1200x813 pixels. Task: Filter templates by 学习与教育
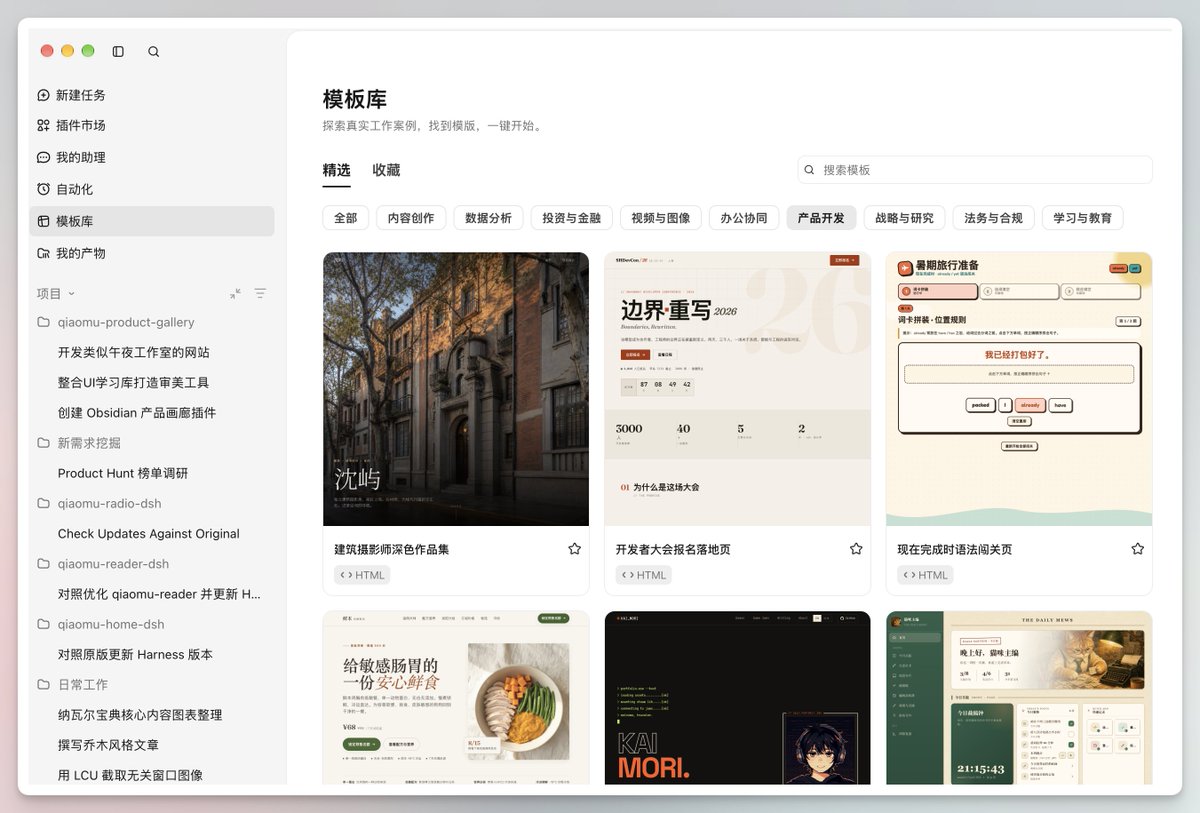[x=1083, y=218]
